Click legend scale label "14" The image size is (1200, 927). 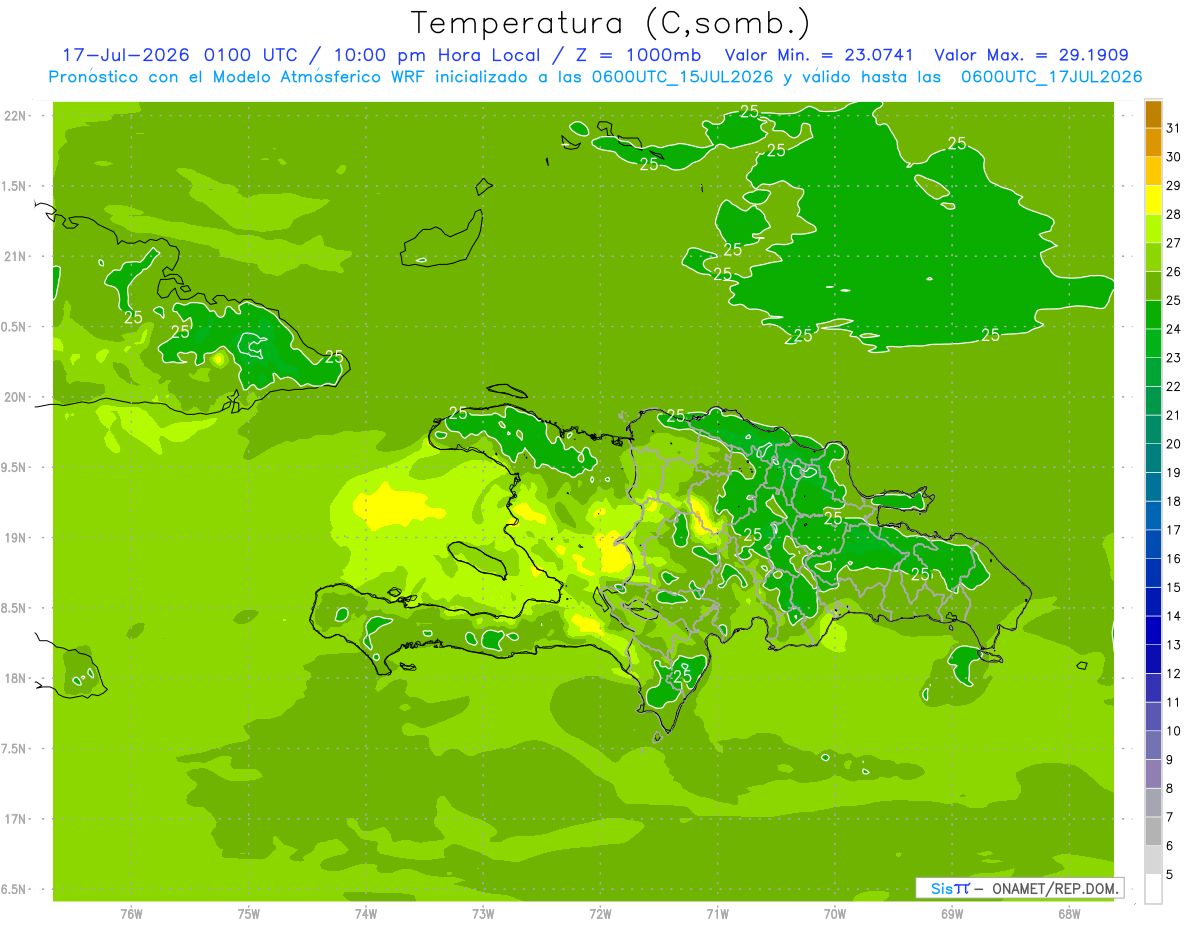(x=1174, y=616)
